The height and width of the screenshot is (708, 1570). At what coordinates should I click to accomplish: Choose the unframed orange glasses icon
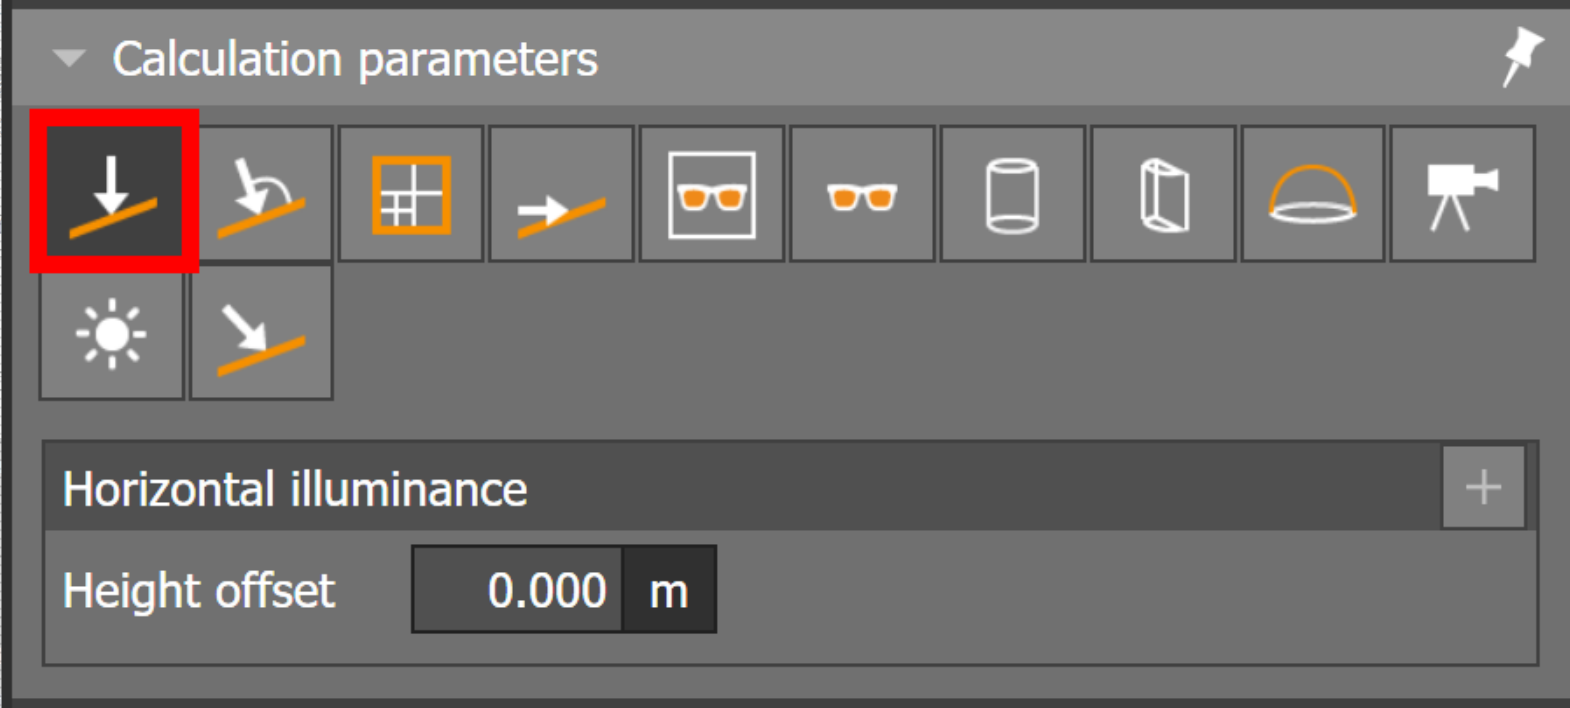[x=862, y=193]
